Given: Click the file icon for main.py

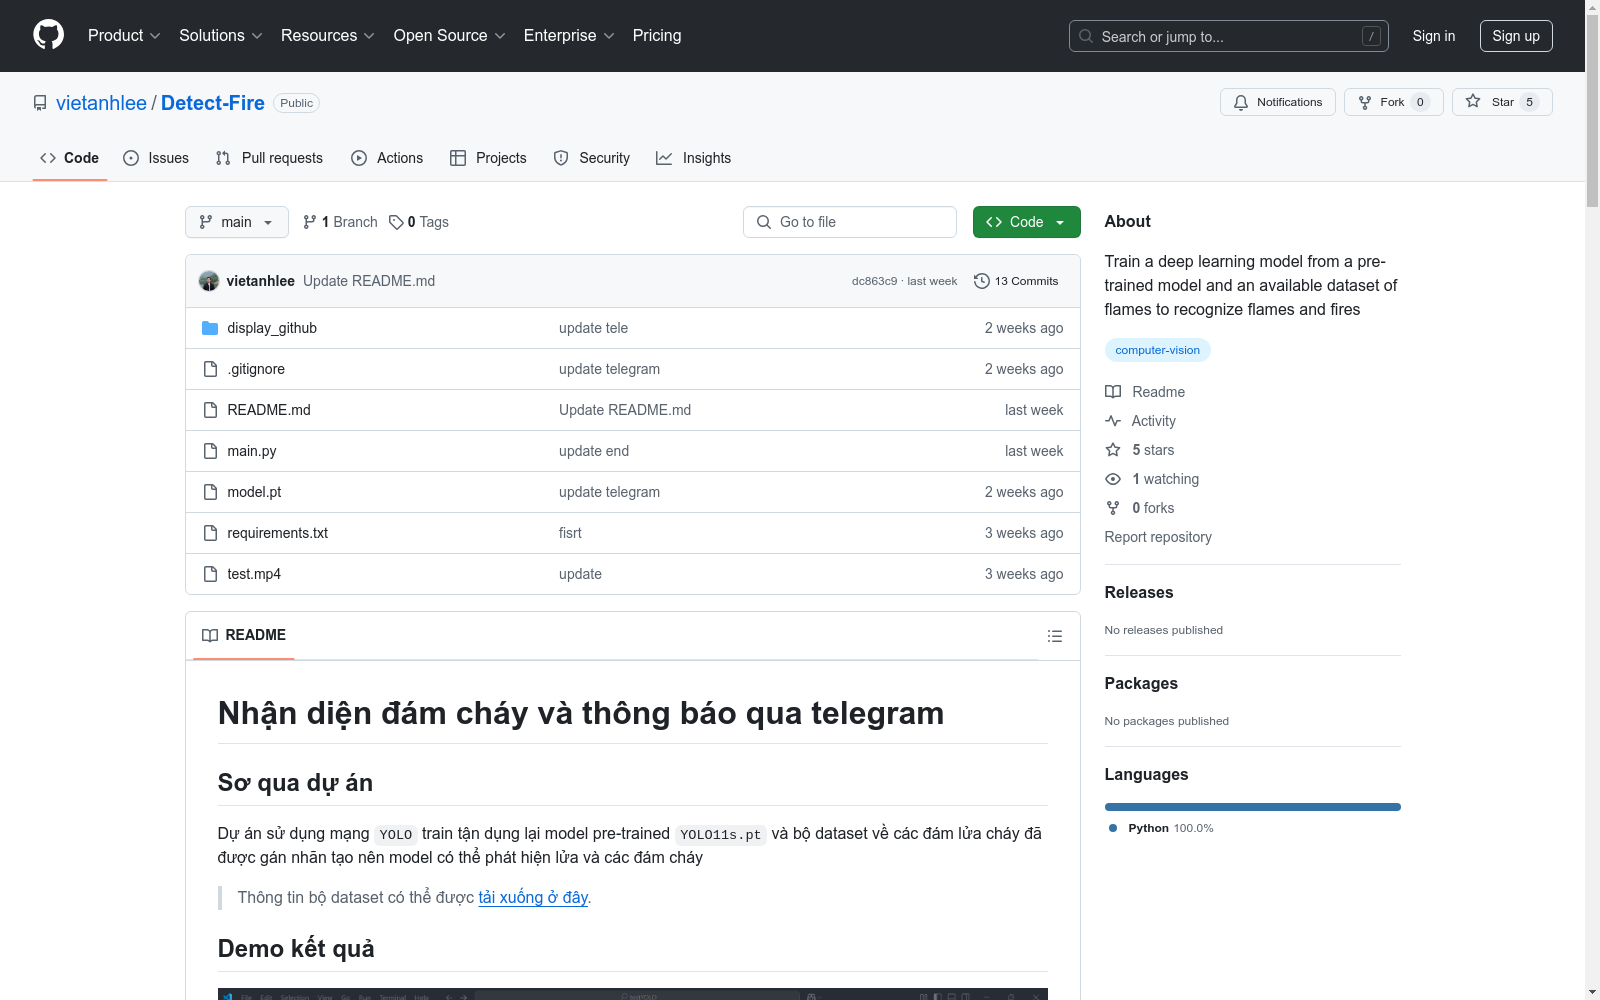Looking at the screenshot, I should [210, 451].
